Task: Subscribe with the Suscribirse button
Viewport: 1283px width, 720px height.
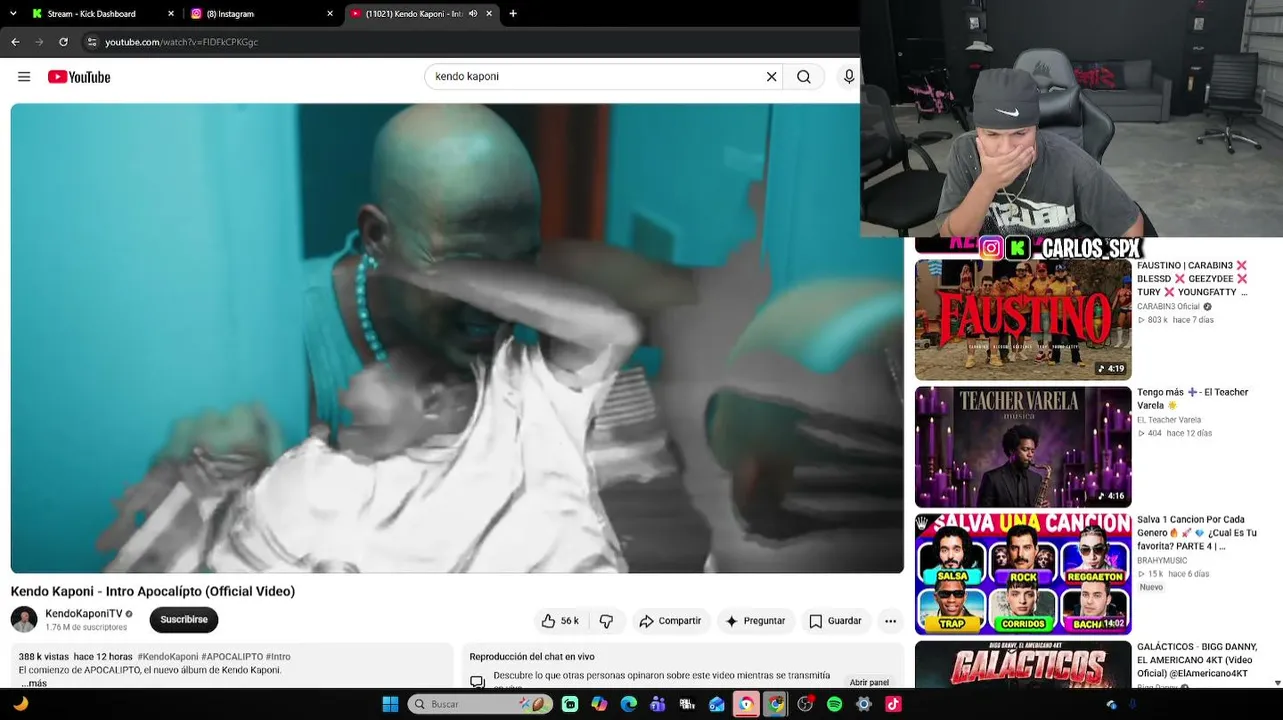Action: coord(184,620)
